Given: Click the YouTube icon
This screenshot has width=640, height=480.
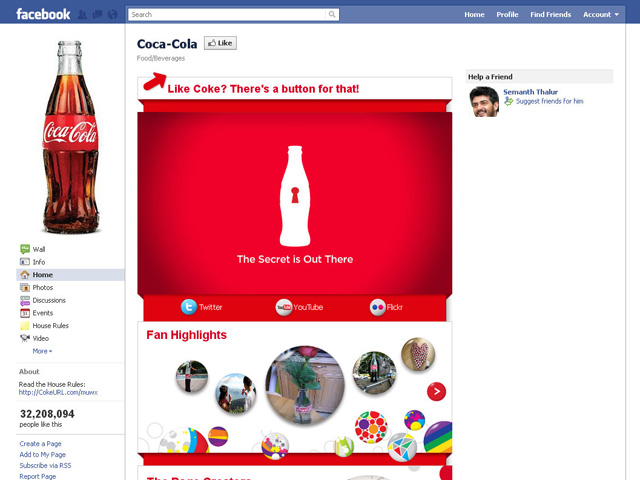Looking at the screenshot, I should point(284,307).
